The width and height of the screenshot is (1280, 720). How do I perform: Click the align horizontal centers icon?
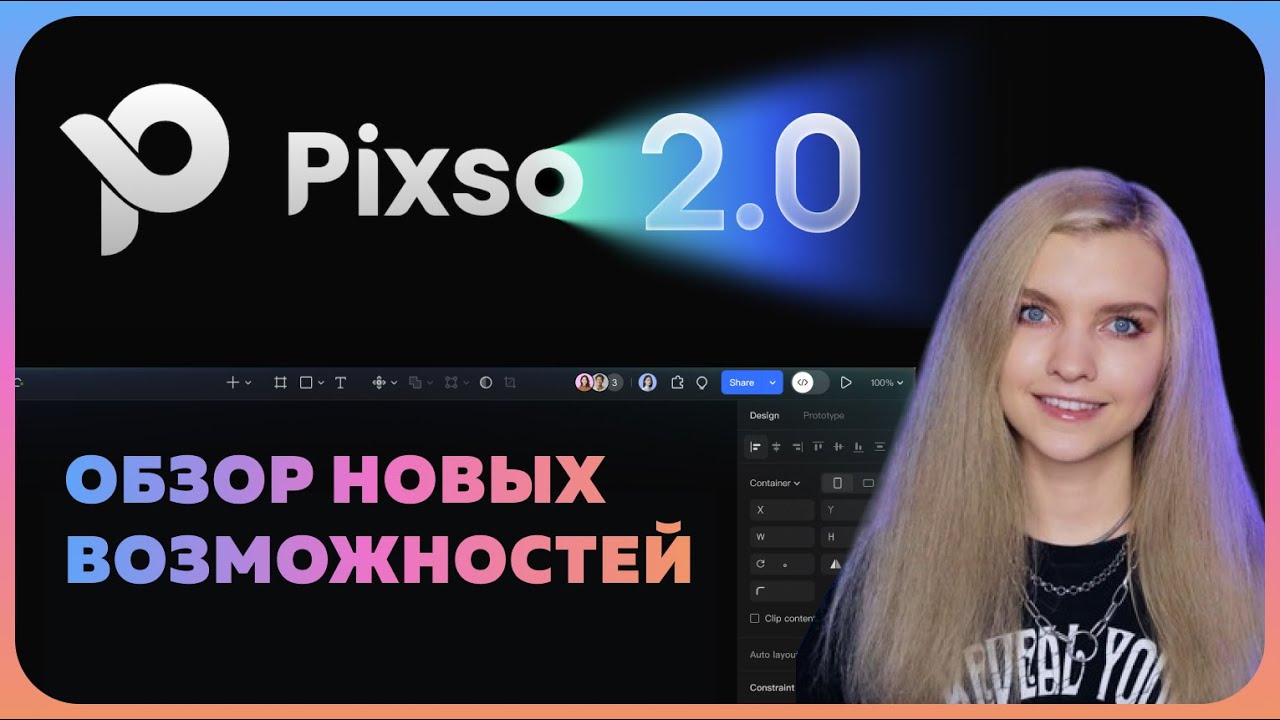(776, 447)
